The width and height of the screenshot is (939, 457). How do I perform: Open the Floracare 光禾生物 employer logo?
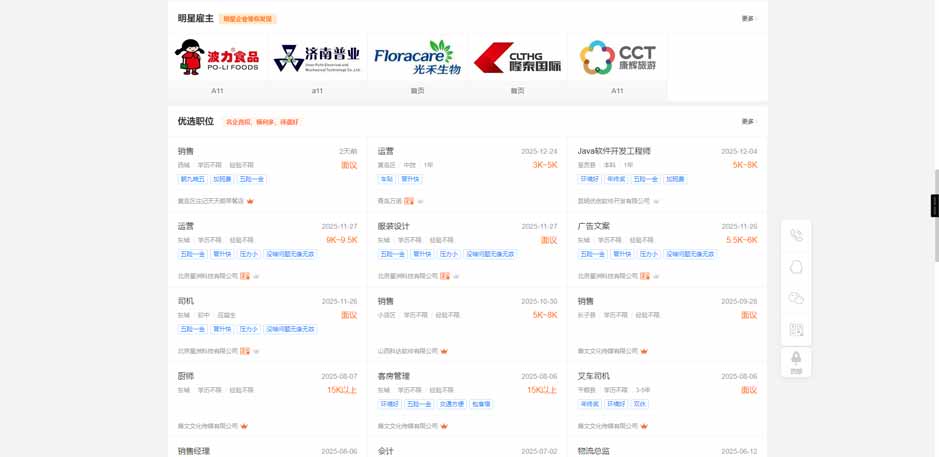pyautogui.click(x=417, y=57)
